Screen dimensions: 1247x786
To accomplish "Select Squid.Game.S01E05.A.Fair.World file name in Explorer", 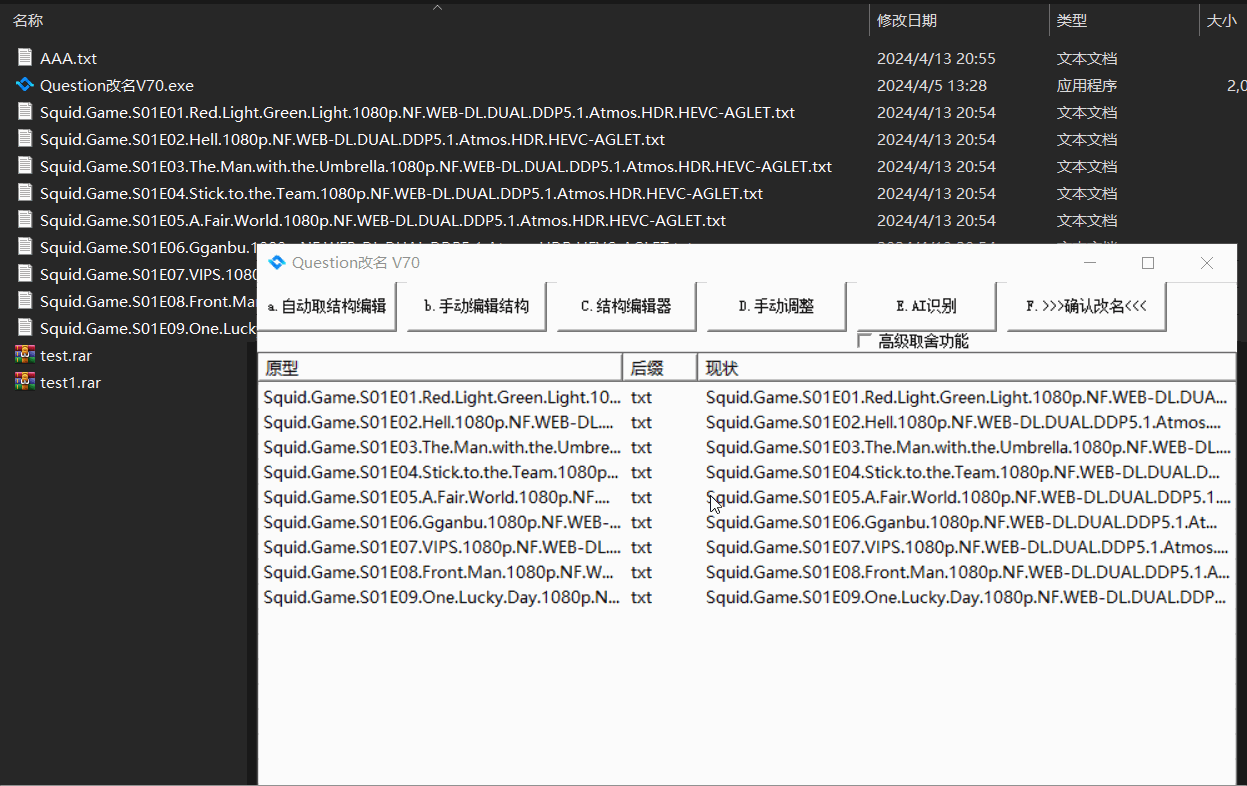I will coord(383,221).
